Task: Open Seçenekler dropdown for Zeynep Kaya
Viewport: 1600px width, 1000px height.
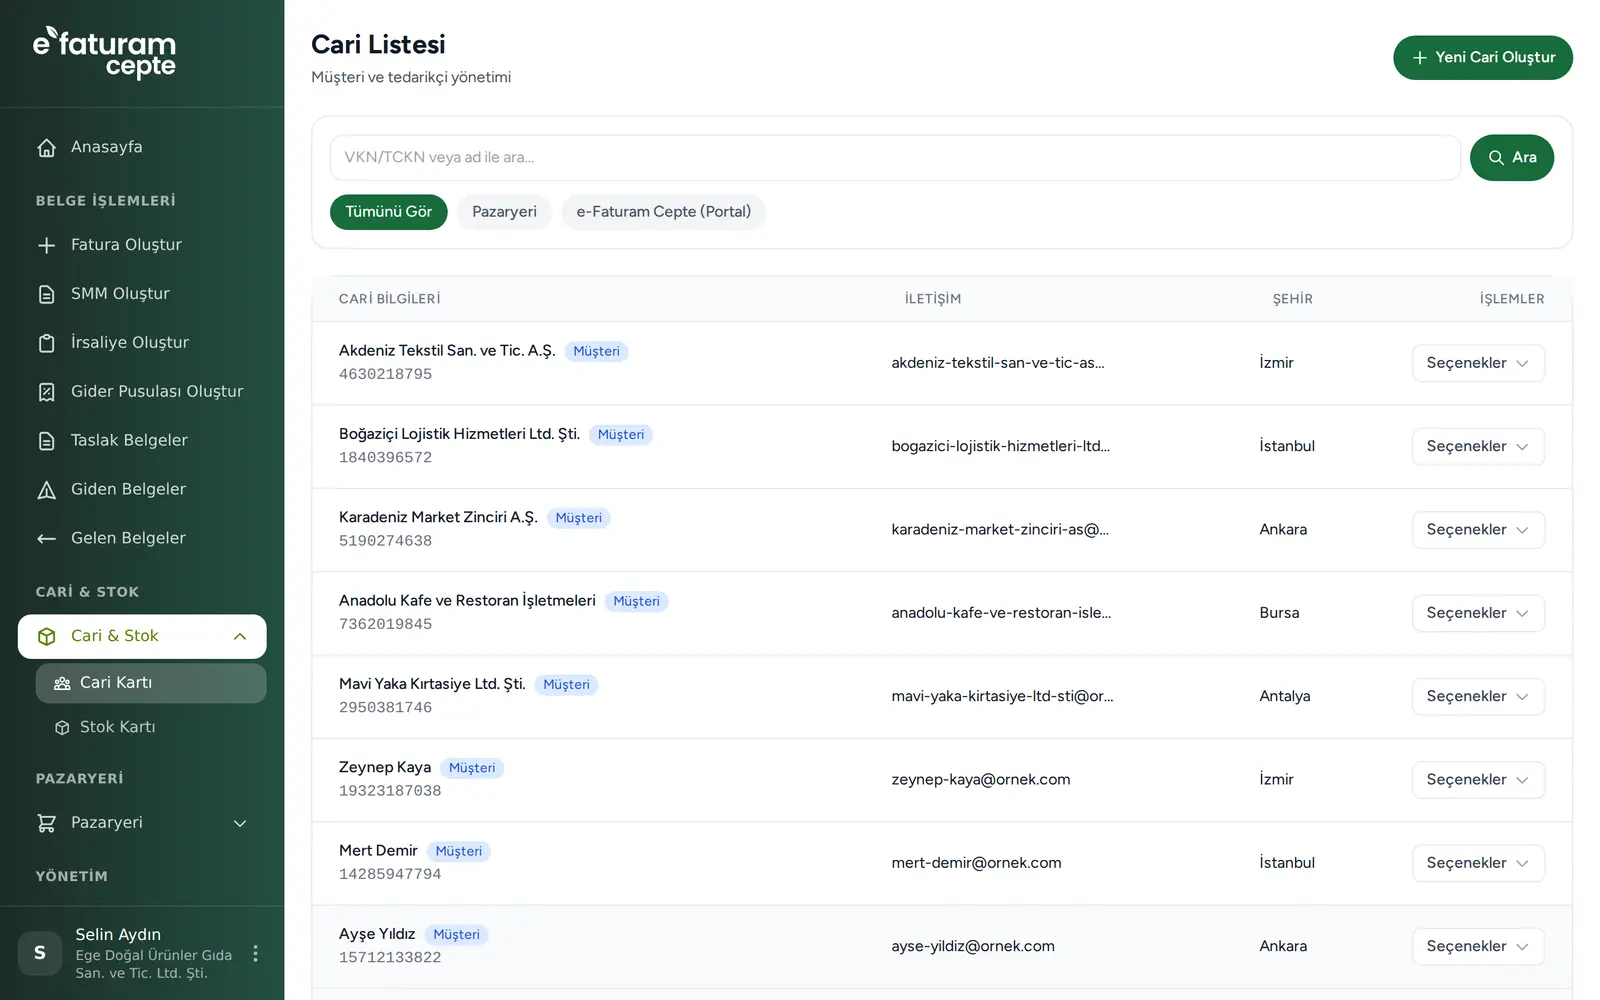Action: [1478, 780]
